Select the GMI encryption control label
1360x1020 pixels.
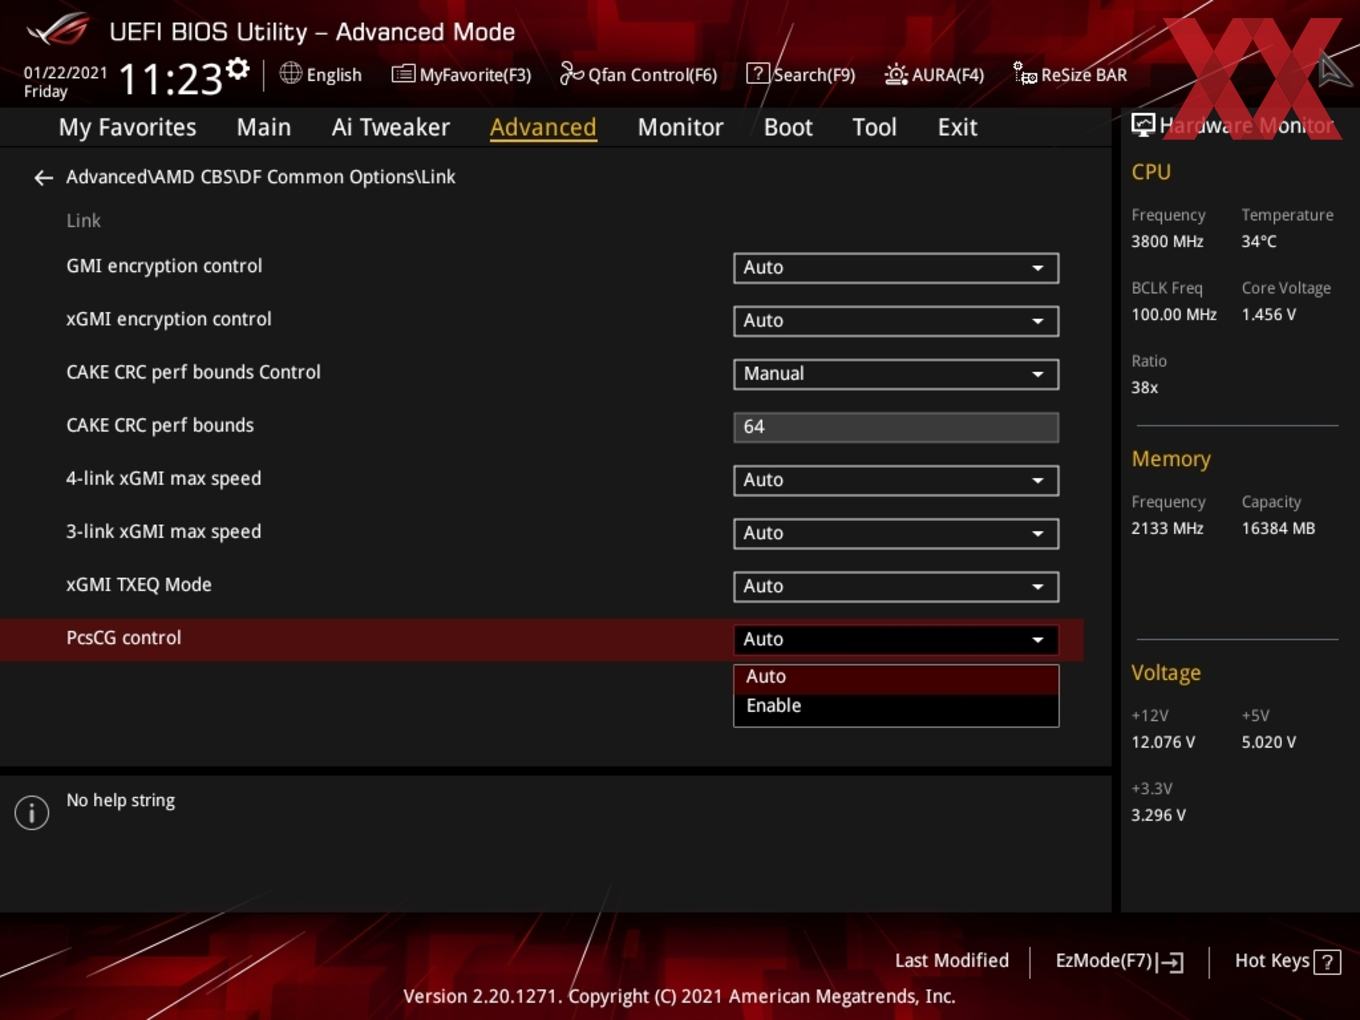coord(164,266)
